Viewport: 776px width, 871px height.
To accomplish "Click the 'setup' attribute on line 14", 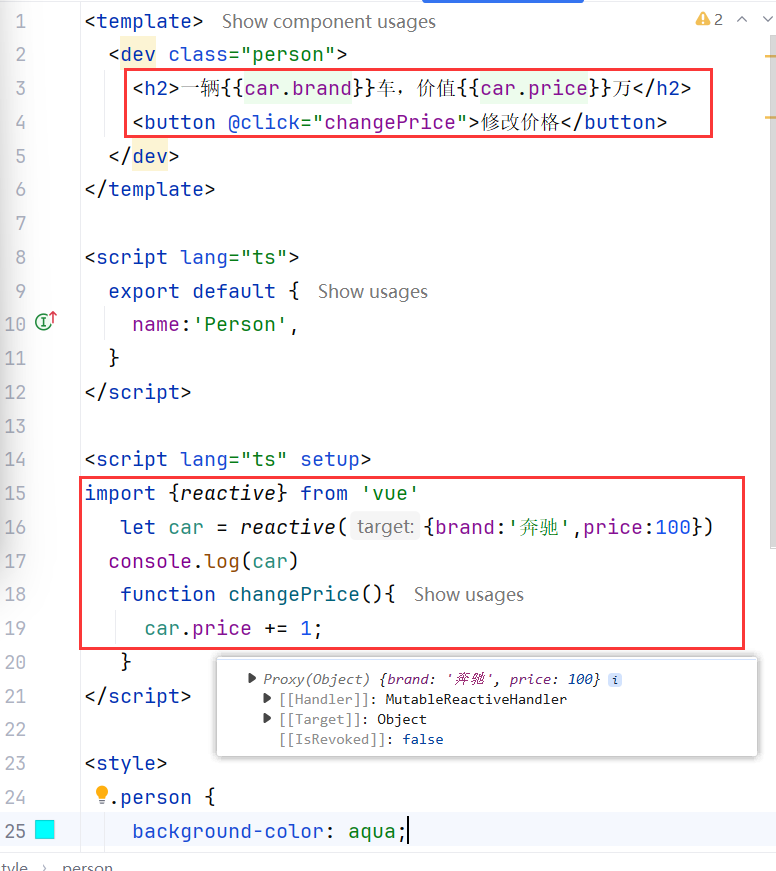I will pyautogui.click(x=330, y=459).
